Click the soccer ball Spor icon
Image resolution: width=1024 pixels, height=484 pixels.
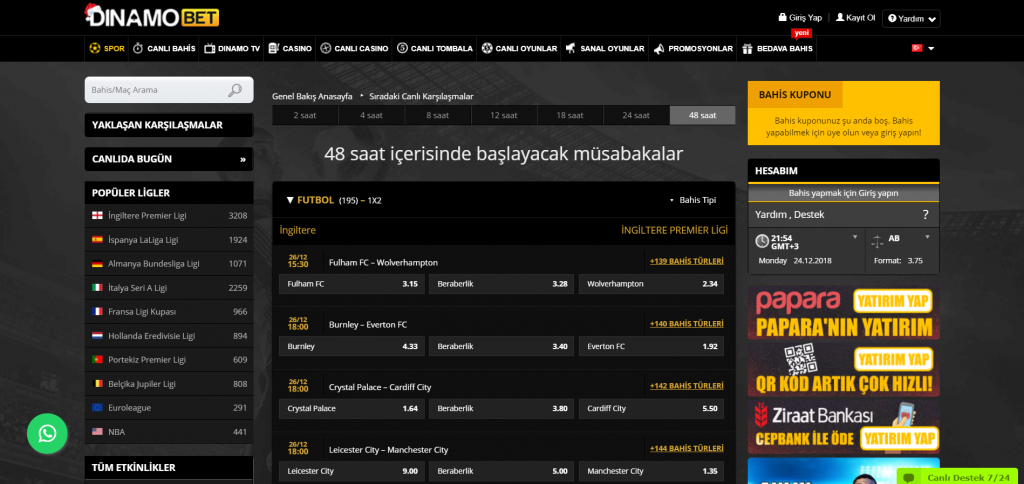95,48
